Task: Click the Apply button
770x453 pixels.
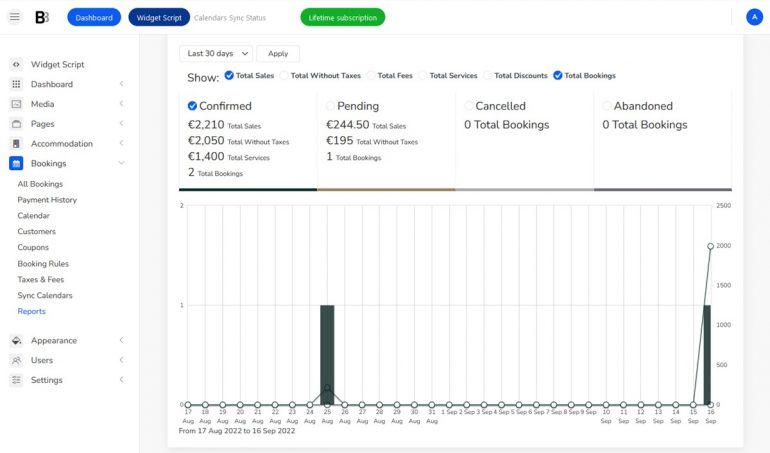Action: tap(278, 54)
